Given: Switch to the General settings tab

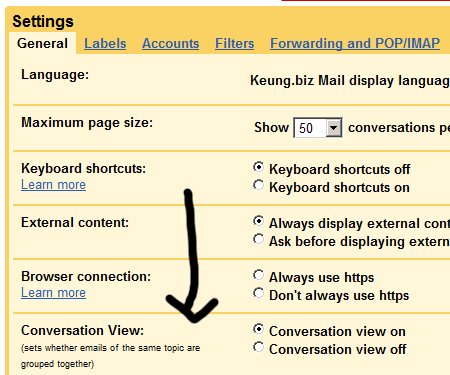Looking at the screenshot, I should pyautogui.click(x=42, y=43).
